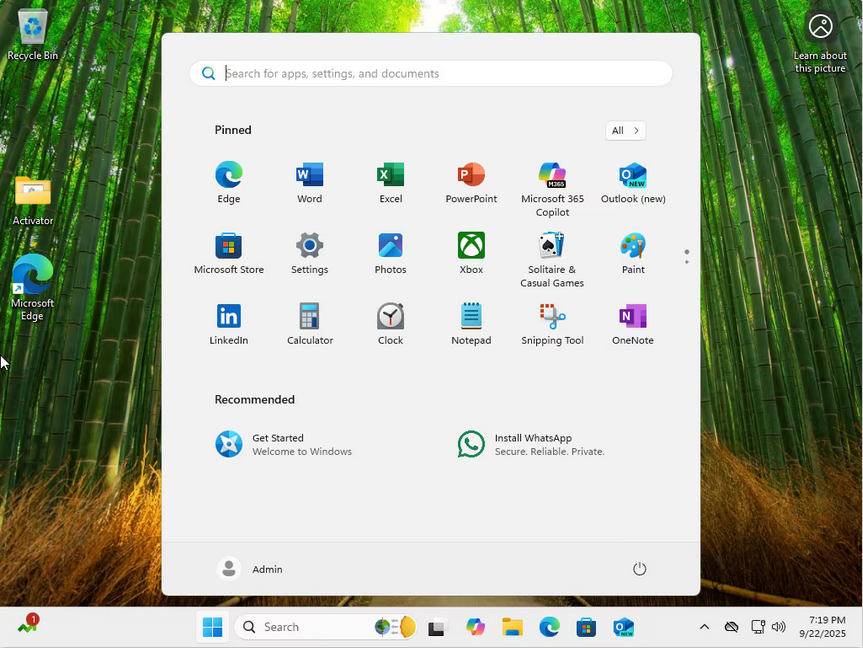Viewport: 863px width, 648px height.
Task: Open the volume speaker tray icon
Action: [778, 627]
